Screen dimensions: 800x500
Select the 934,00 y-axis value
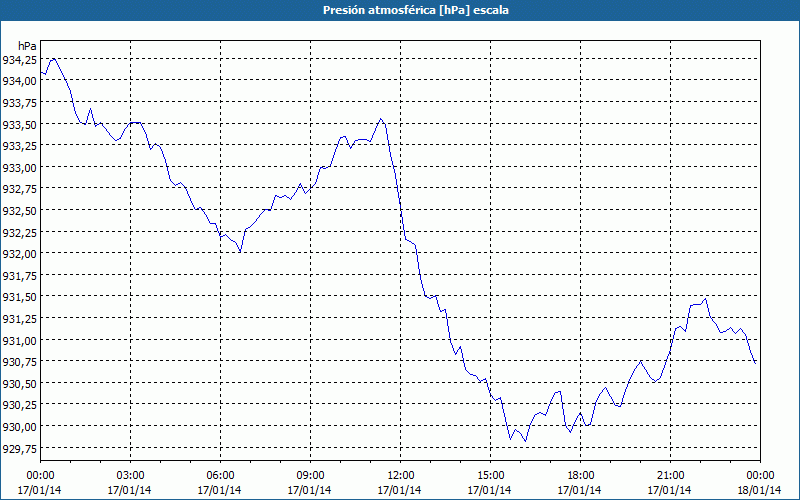[x=19, y=81]
